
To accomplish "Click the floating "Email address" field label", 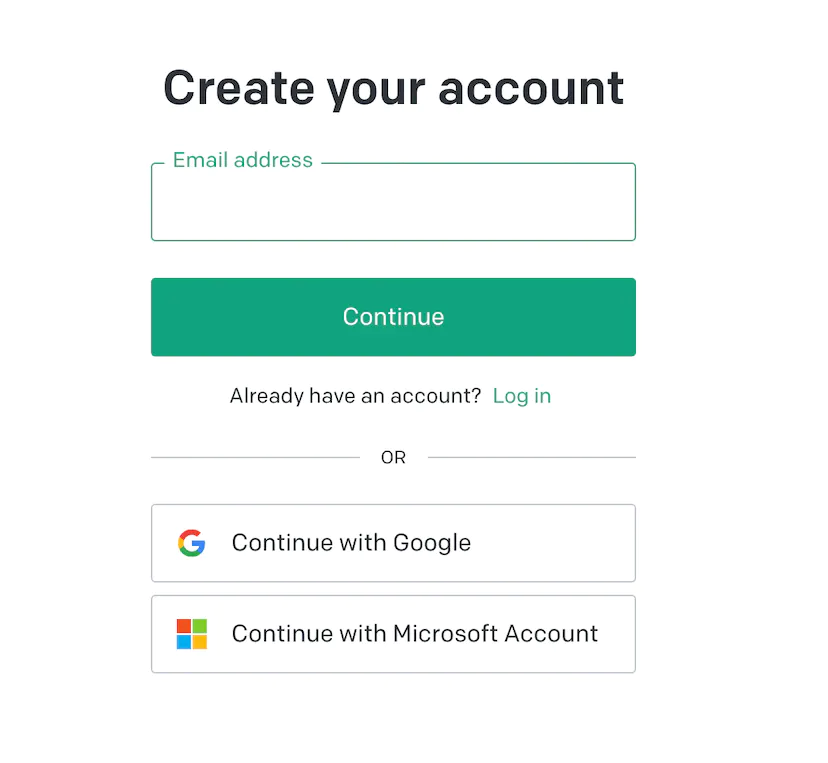I will (x=242, y=160).
